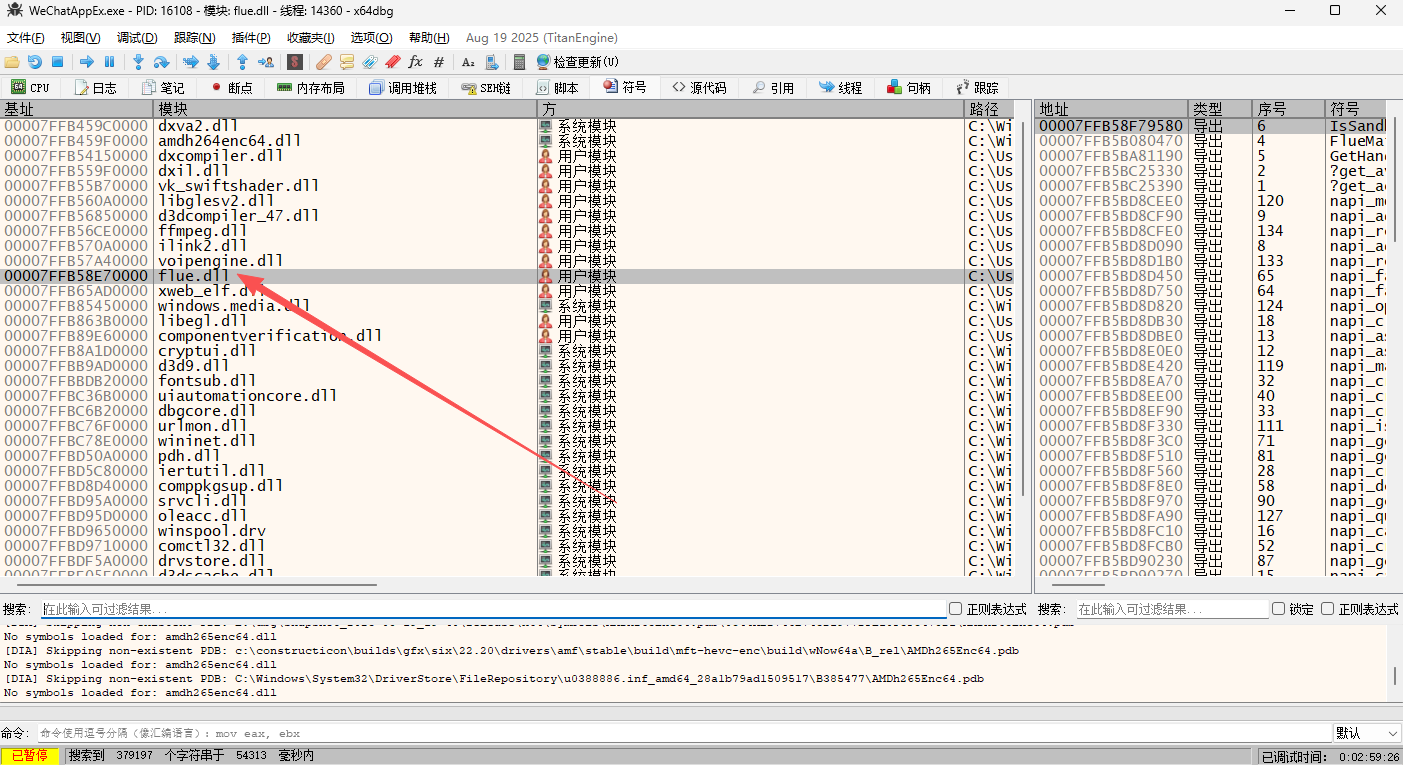Click the Execute Till Return icon
This screenshot has width=1403, height=765.
[x=242, y=62]
